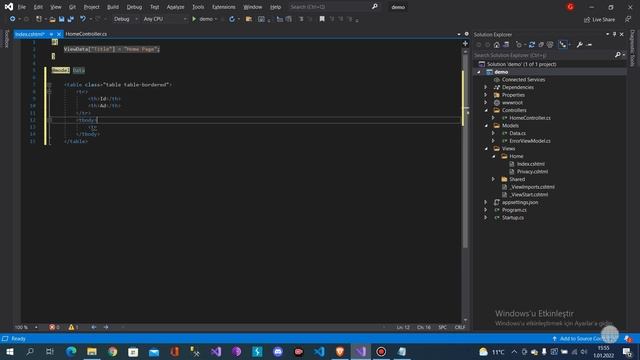The height and width of the screenshot is (360, 640).
Task: Expand the Shared folder
Action: pyautogui.click(x=493, y=179)
